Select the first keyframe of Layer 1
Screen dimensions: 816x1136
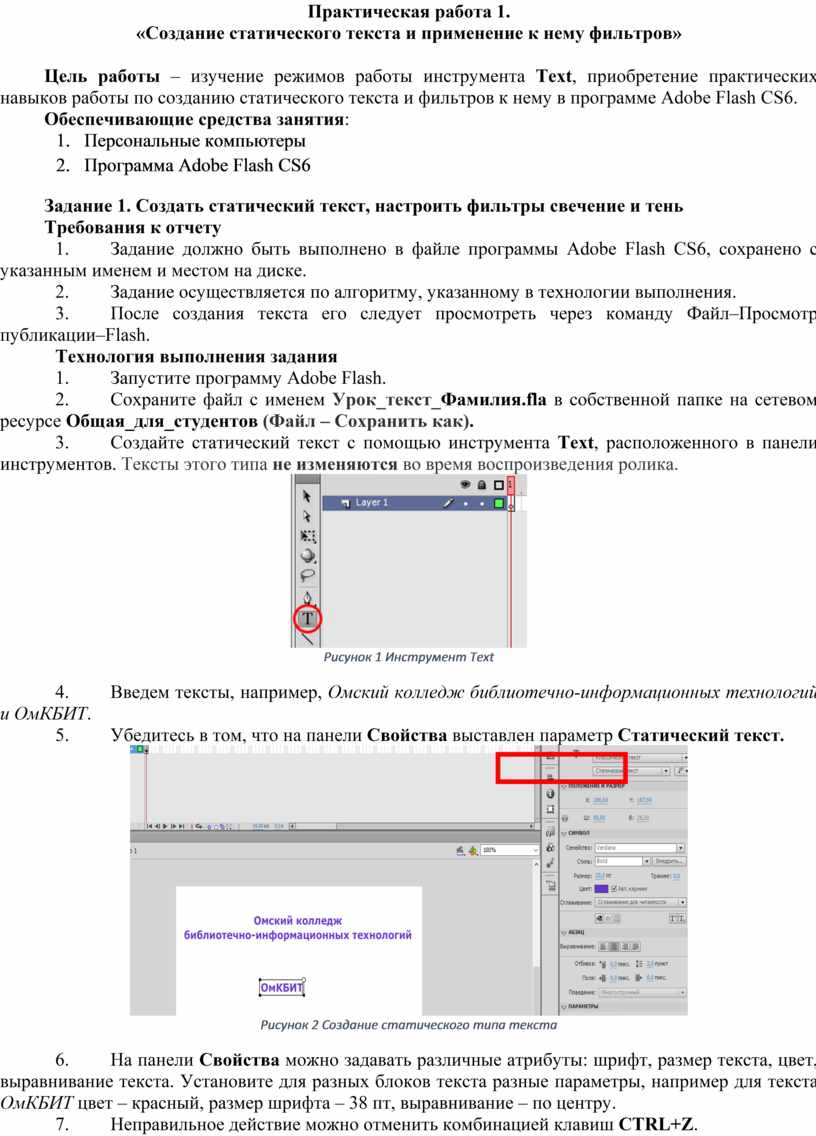[x=510, y=503]
